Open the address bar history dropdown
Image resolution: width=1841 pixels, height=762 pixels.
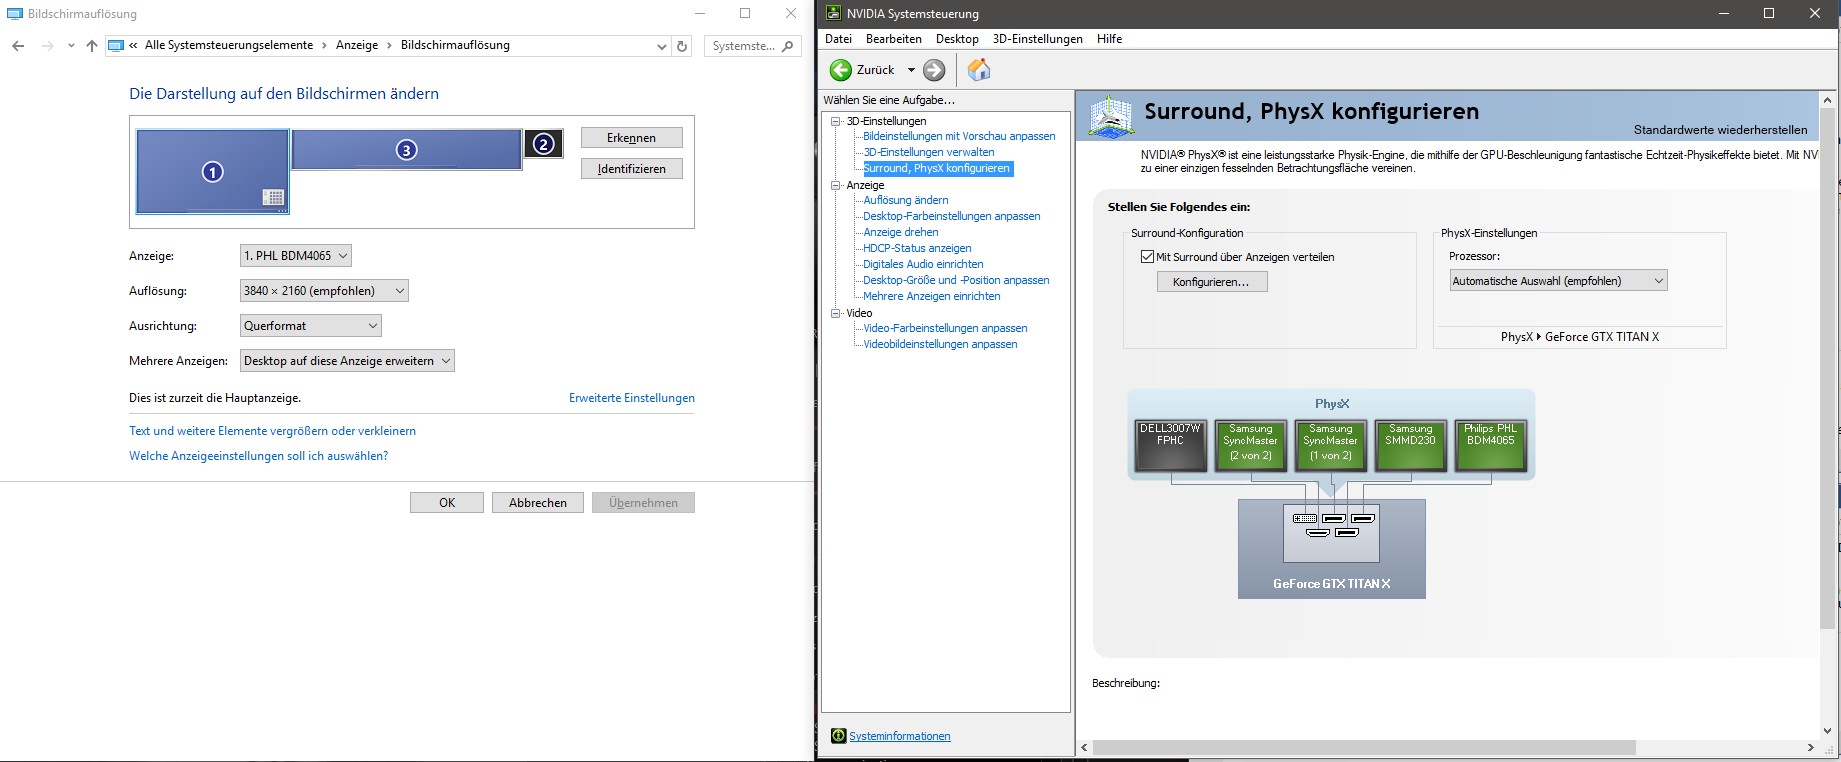[x=661, y=46]
